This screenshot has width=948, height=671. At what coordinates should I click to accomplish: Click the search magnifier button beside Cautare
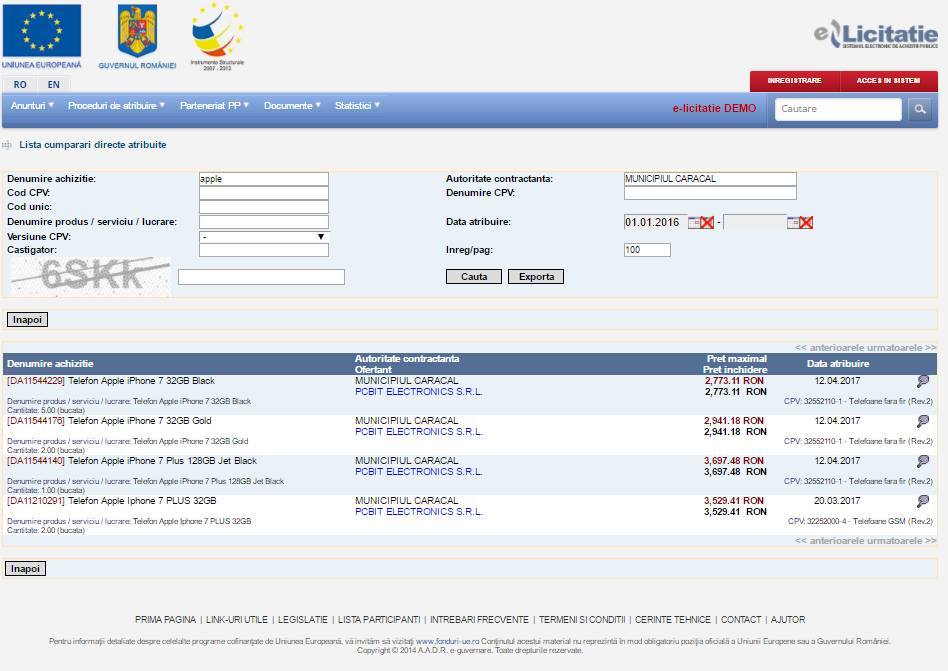coord(919,109)
